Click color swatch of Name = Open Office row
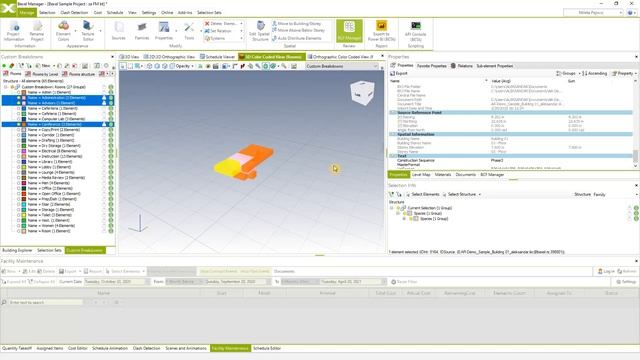The height and width of the screenshot is (360, 640). [24, 194]
